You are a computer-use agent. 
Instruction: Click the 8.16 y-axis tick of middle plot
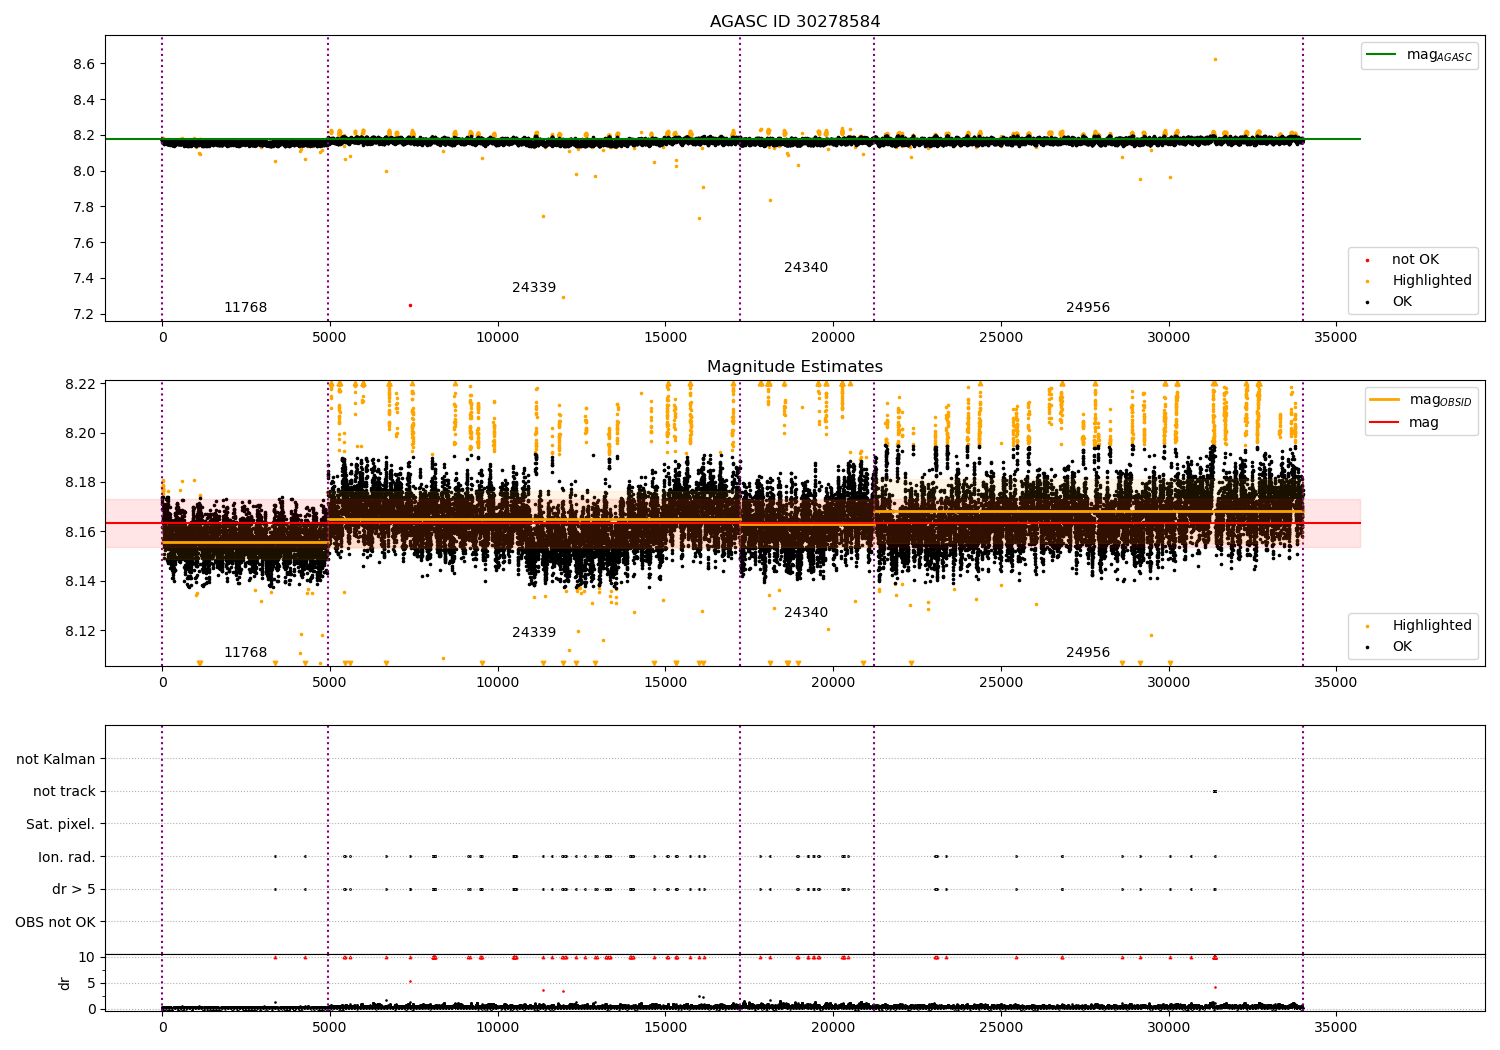[79, 532]
